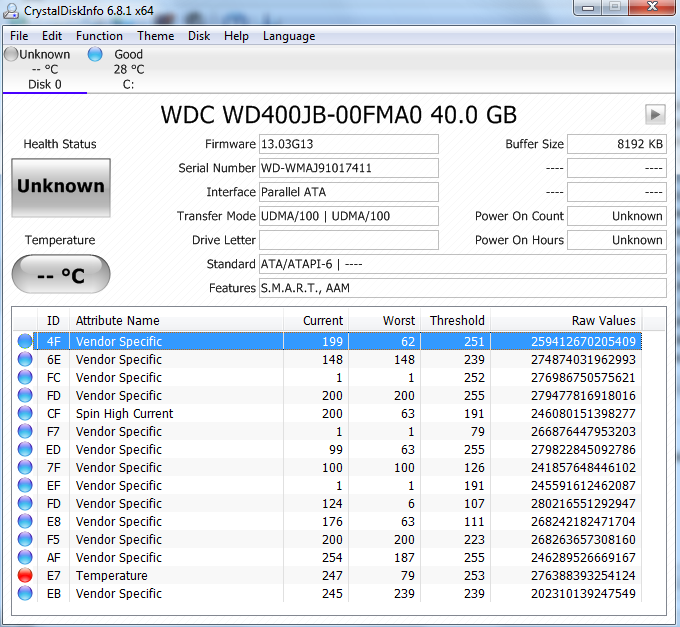Click next disk arrow button

655,114
